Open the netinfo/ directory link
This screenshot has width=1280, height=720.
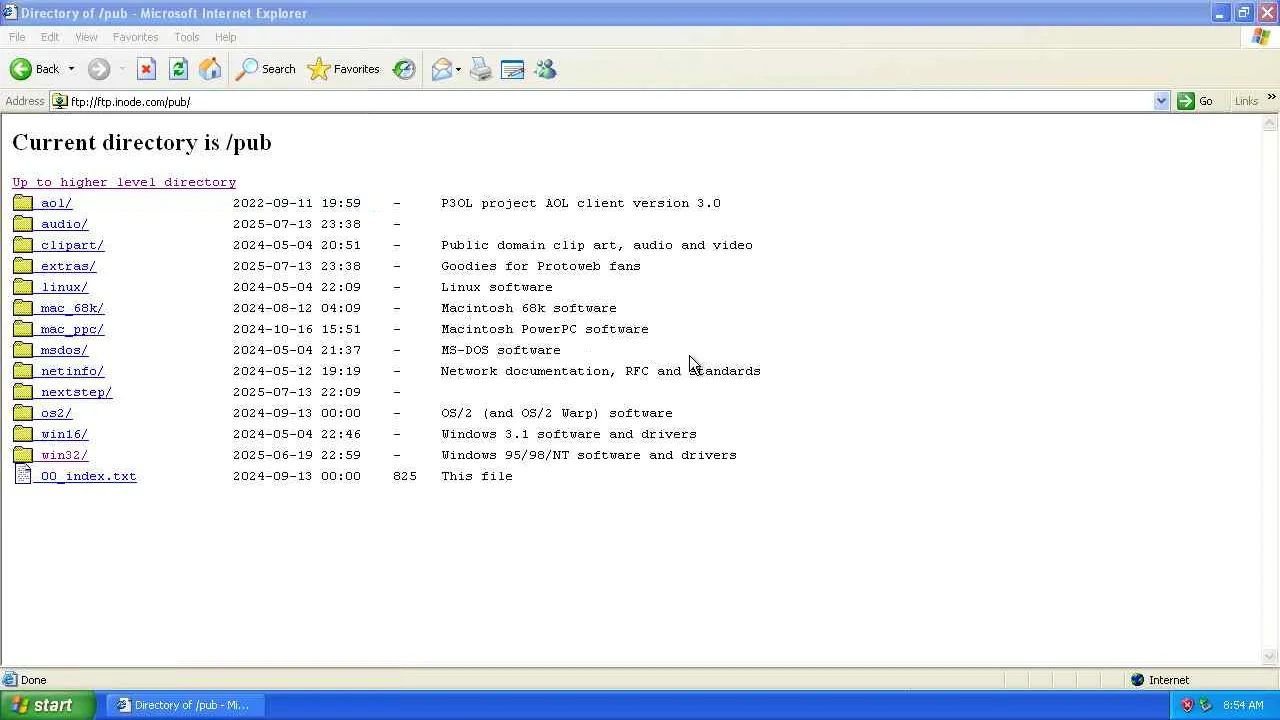tap(72, 371)
